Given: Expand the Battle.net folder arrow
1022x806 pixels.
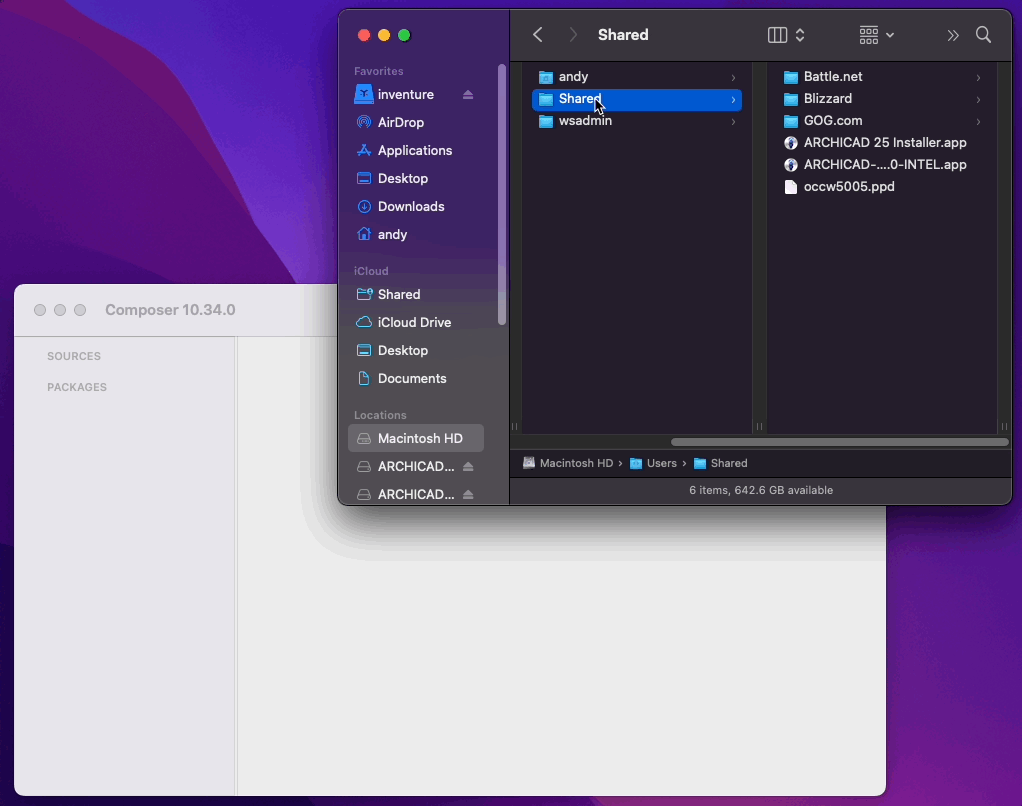Looking at the screenshot, I should point(978,78).
